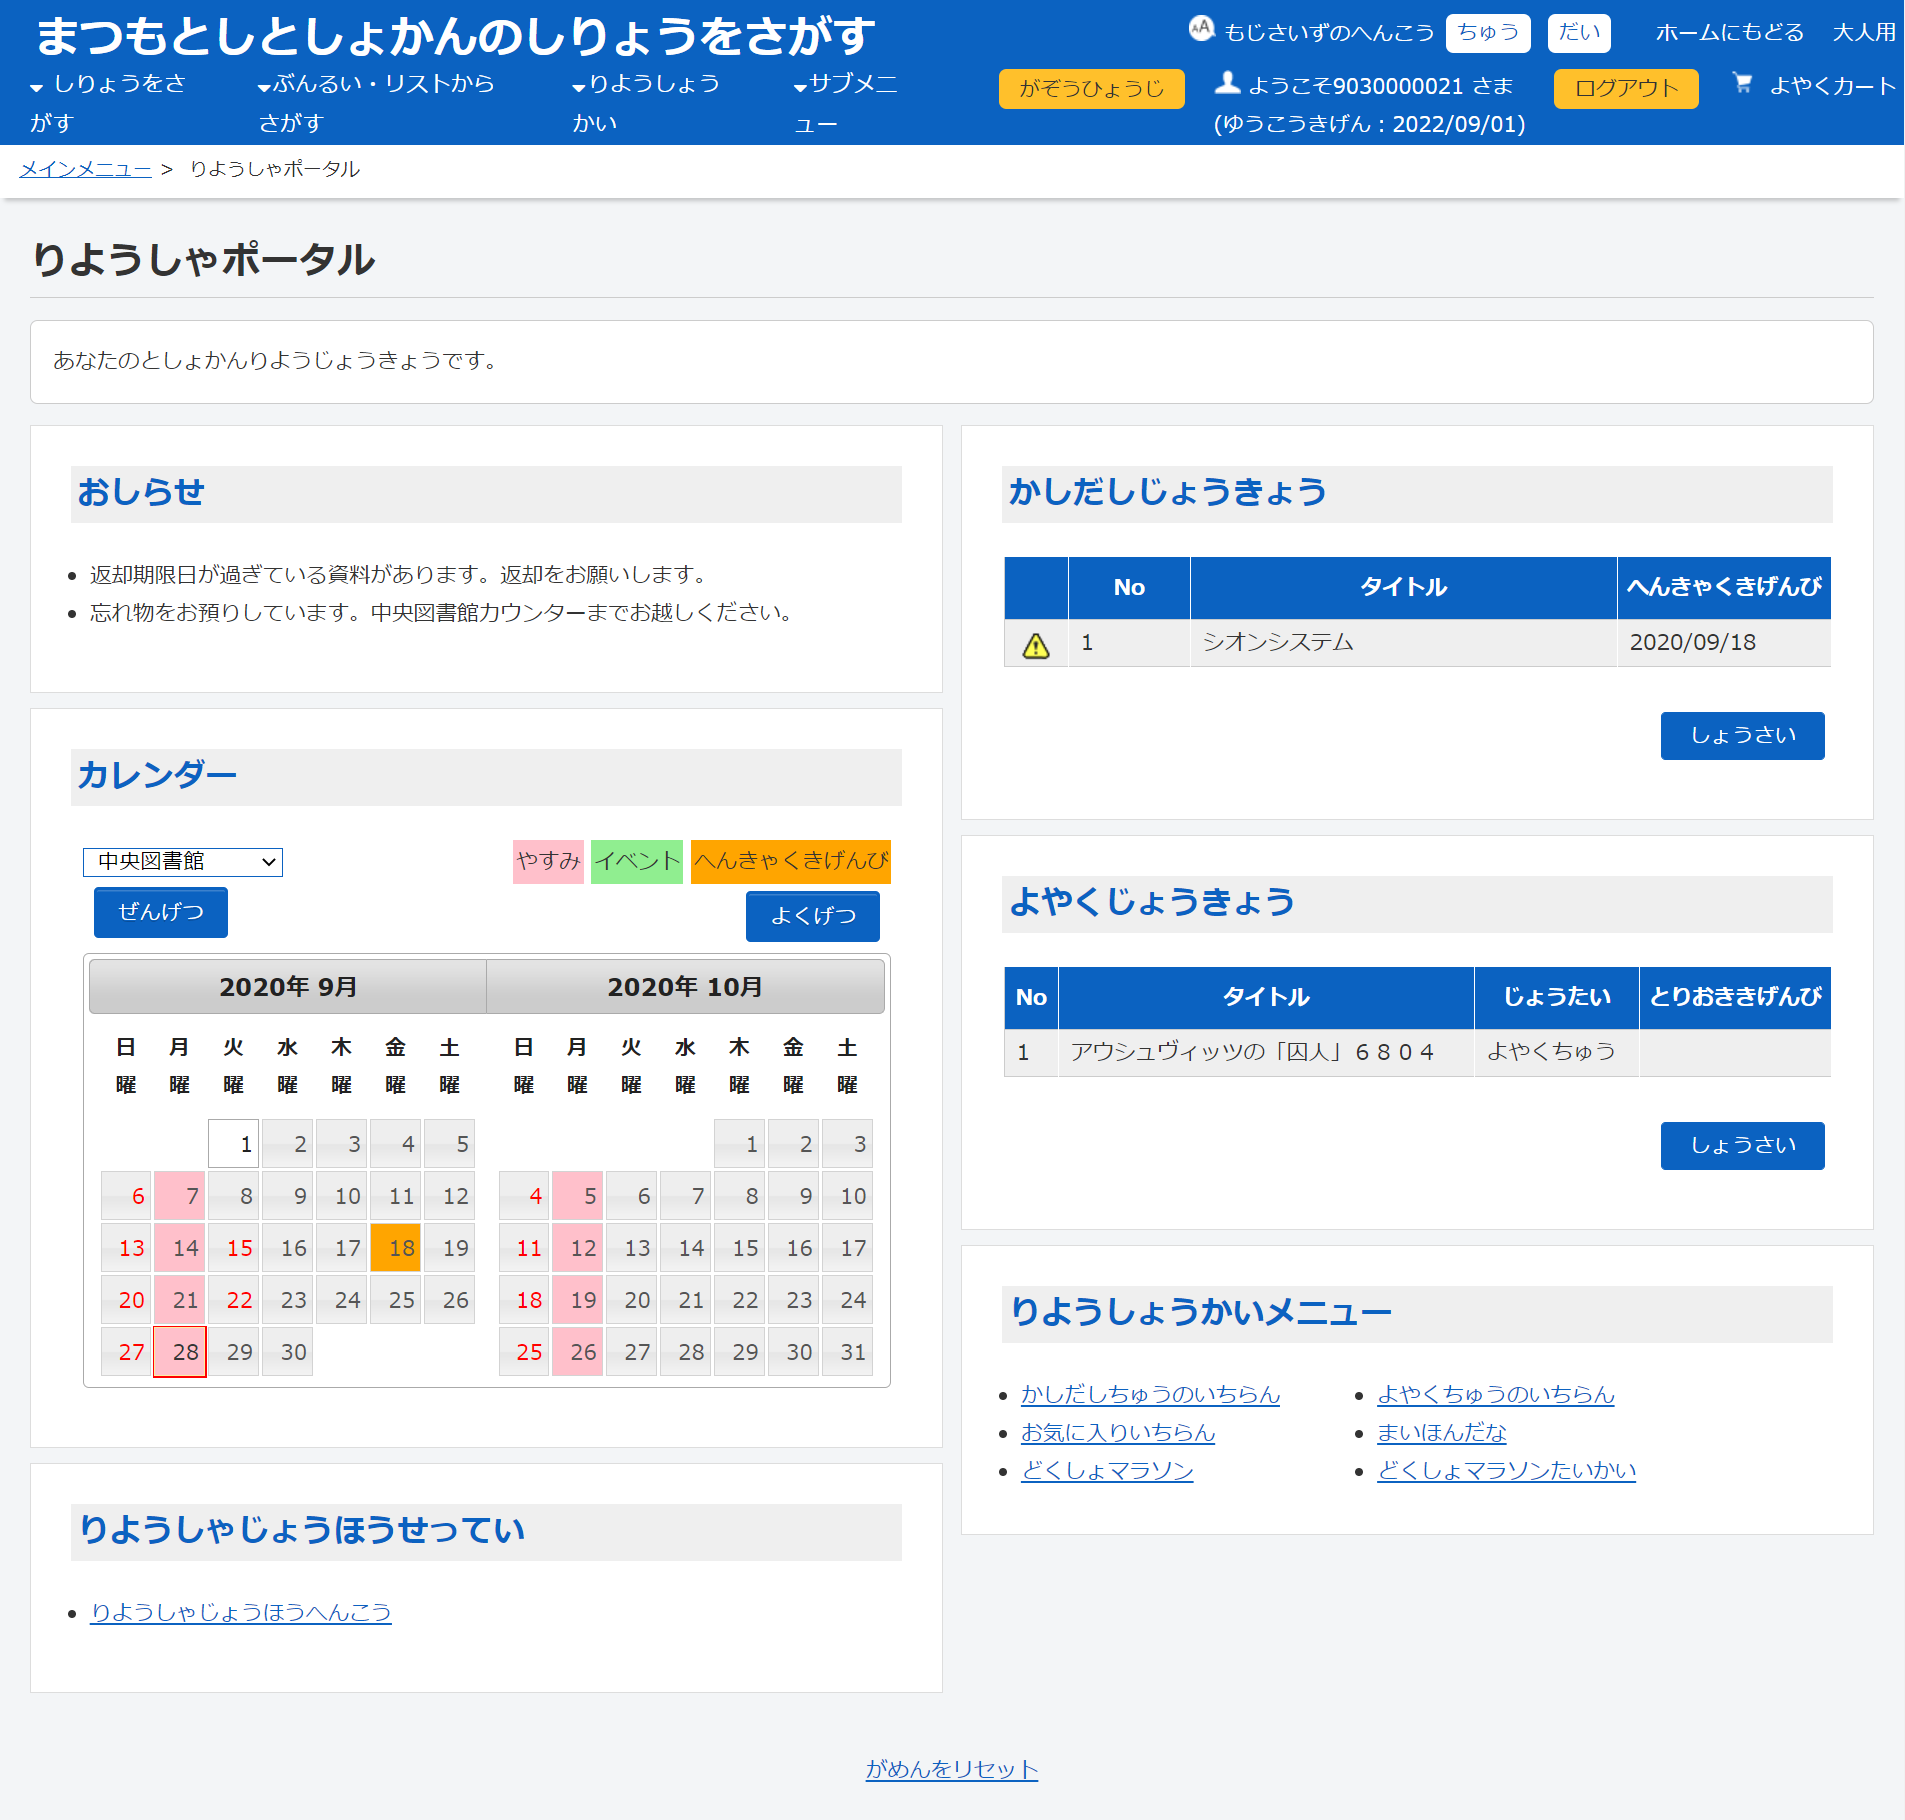
Task: Click the user profile icon beside ようこそ
Action: [x=1227, y=83]
